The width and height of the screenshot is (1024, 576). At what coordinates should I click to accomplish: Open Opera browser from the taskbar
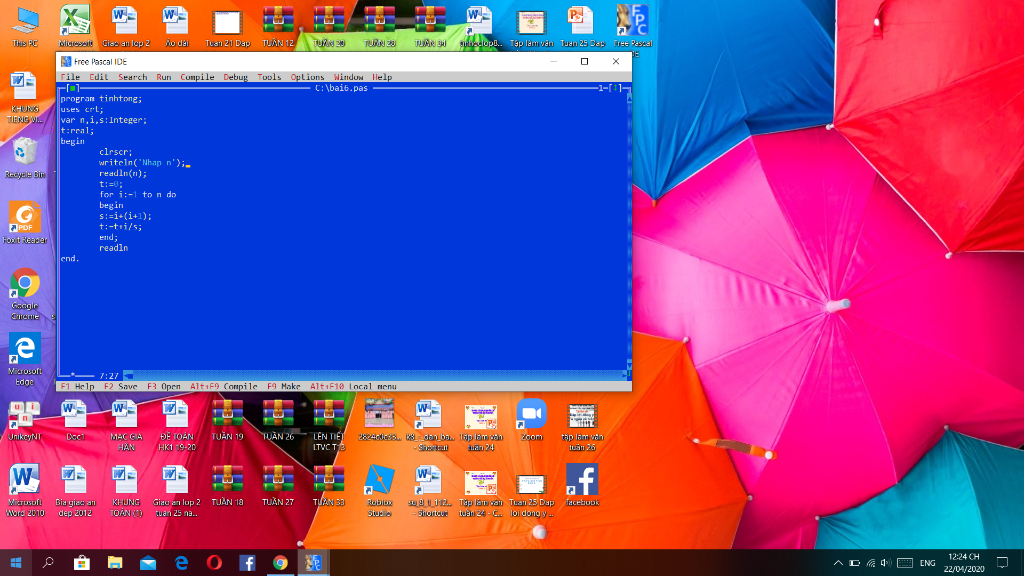click(214, 562)
